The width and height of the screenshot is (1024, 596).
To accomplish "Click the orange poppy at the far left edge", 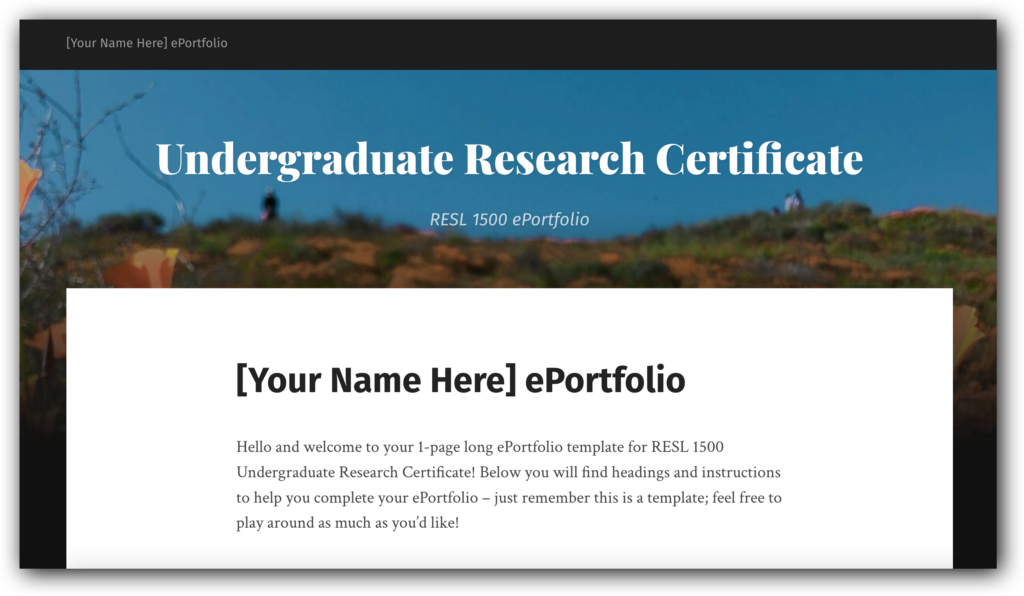I will tap(28, 185).
